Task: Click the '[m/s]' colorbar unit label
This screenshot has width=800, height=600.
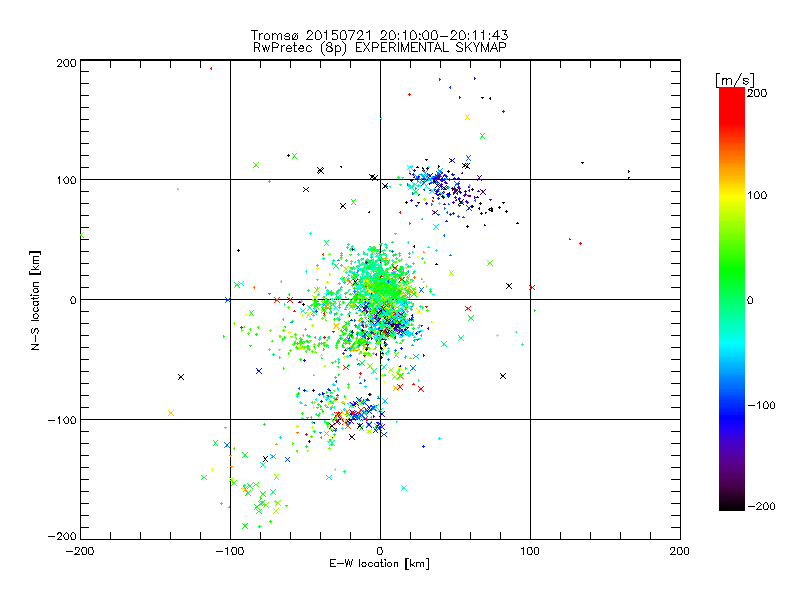Action: [735, 80]
